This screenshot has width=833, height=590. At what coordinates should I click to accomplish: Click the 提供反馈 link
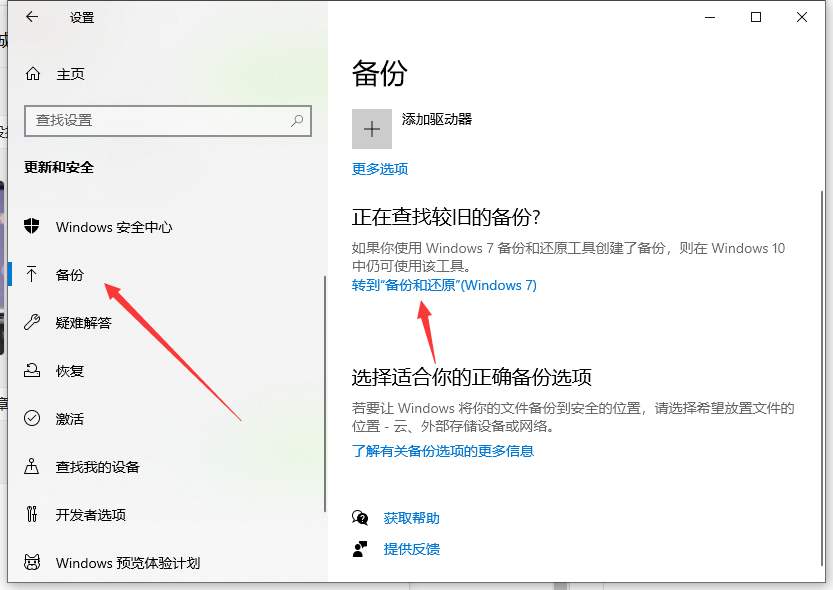[x=411, y=548]
